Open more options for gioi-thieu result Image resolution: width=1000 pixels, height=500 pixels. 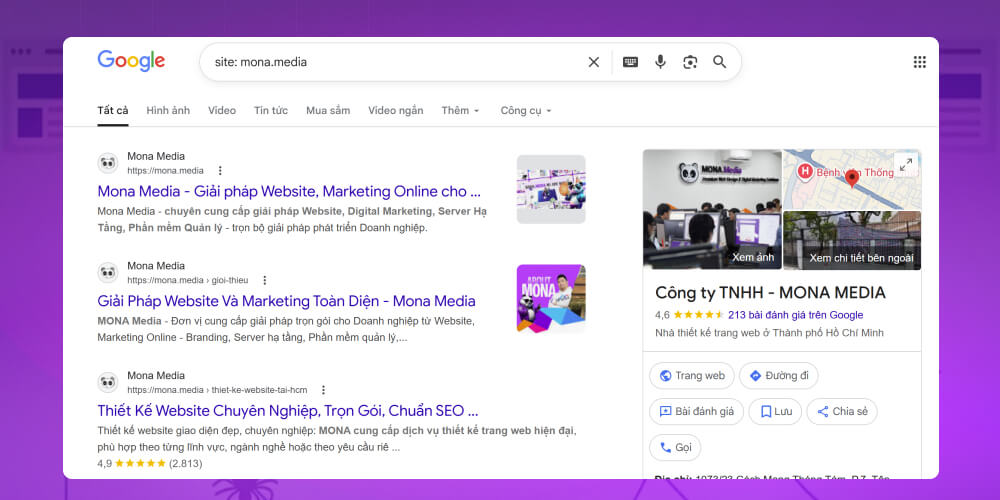265,281
